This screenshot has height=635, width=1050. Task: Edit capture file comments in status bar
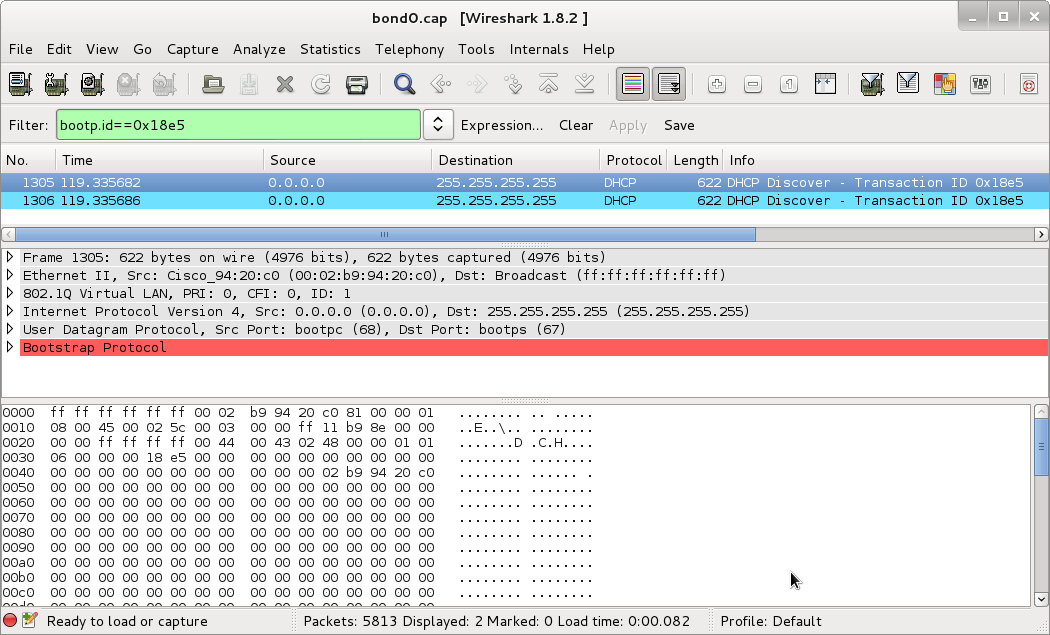click(x=29, y=621)
